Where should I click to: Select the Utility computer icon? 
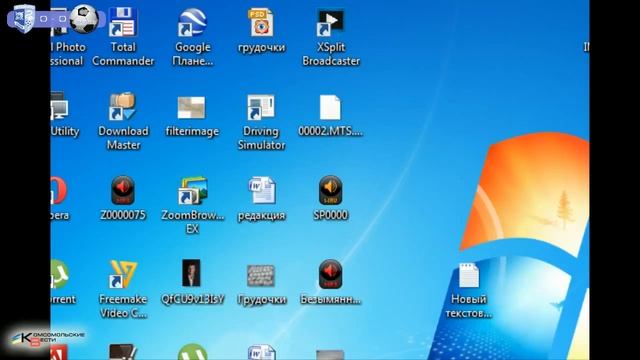point(59,106)
